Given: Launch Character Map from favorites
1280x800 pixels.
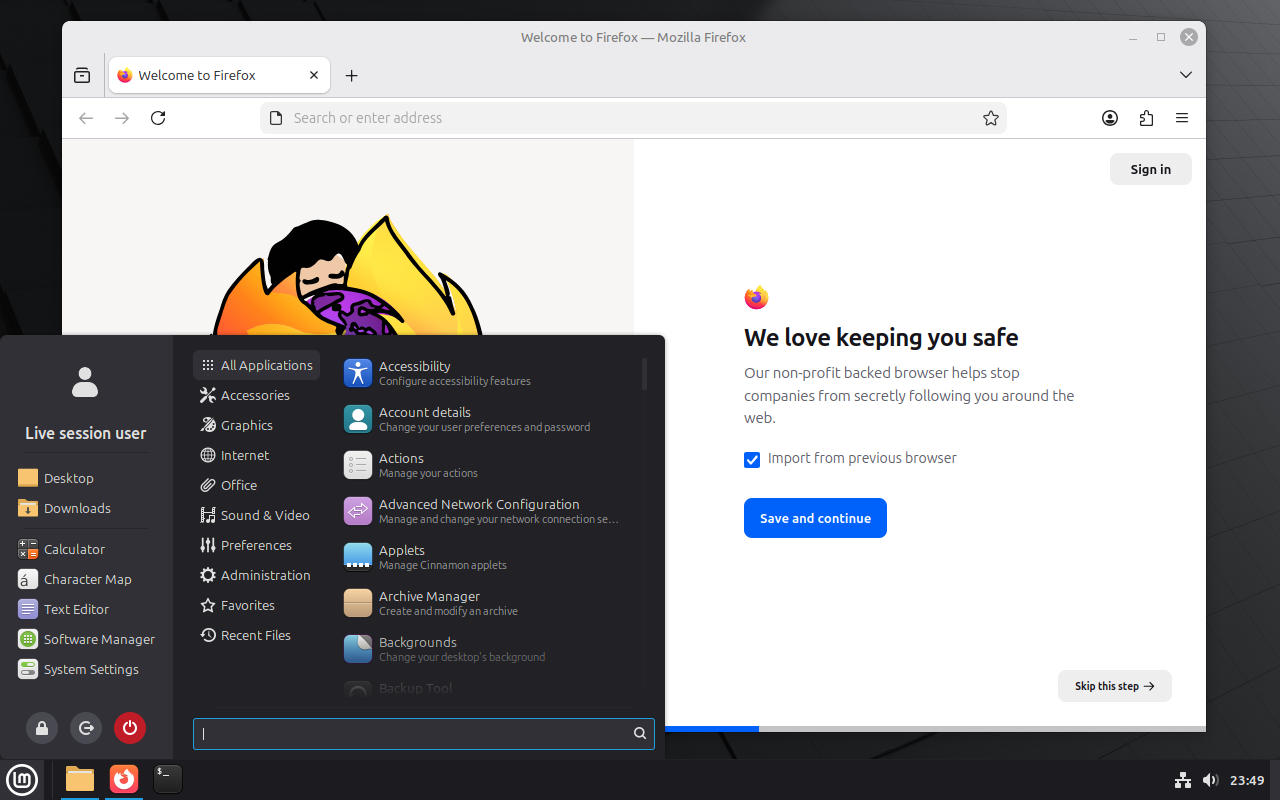Looking at the screenshot, I should click(x=75, y=579).
